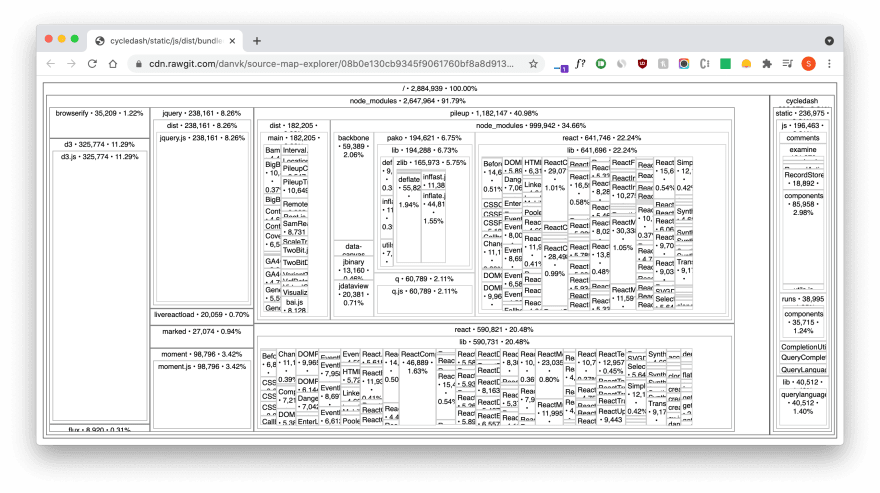Click the yellow bell extension icon
This screenshot has width=880, height=493.
tap(746, 64)
